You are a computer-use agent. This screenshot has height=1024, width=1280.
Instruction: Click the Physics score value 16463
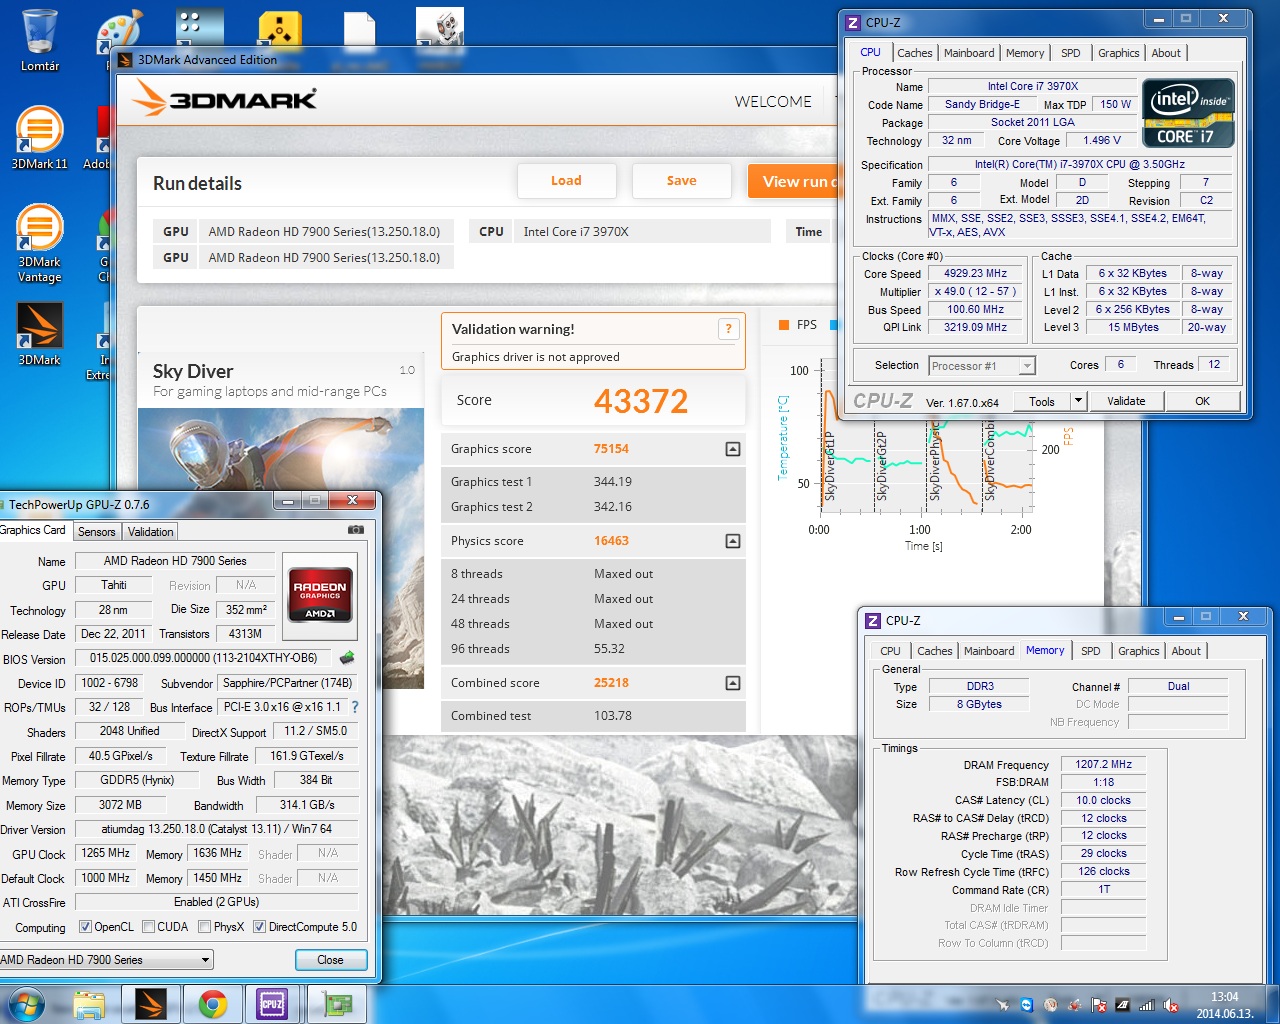click(x=611, y=541)
